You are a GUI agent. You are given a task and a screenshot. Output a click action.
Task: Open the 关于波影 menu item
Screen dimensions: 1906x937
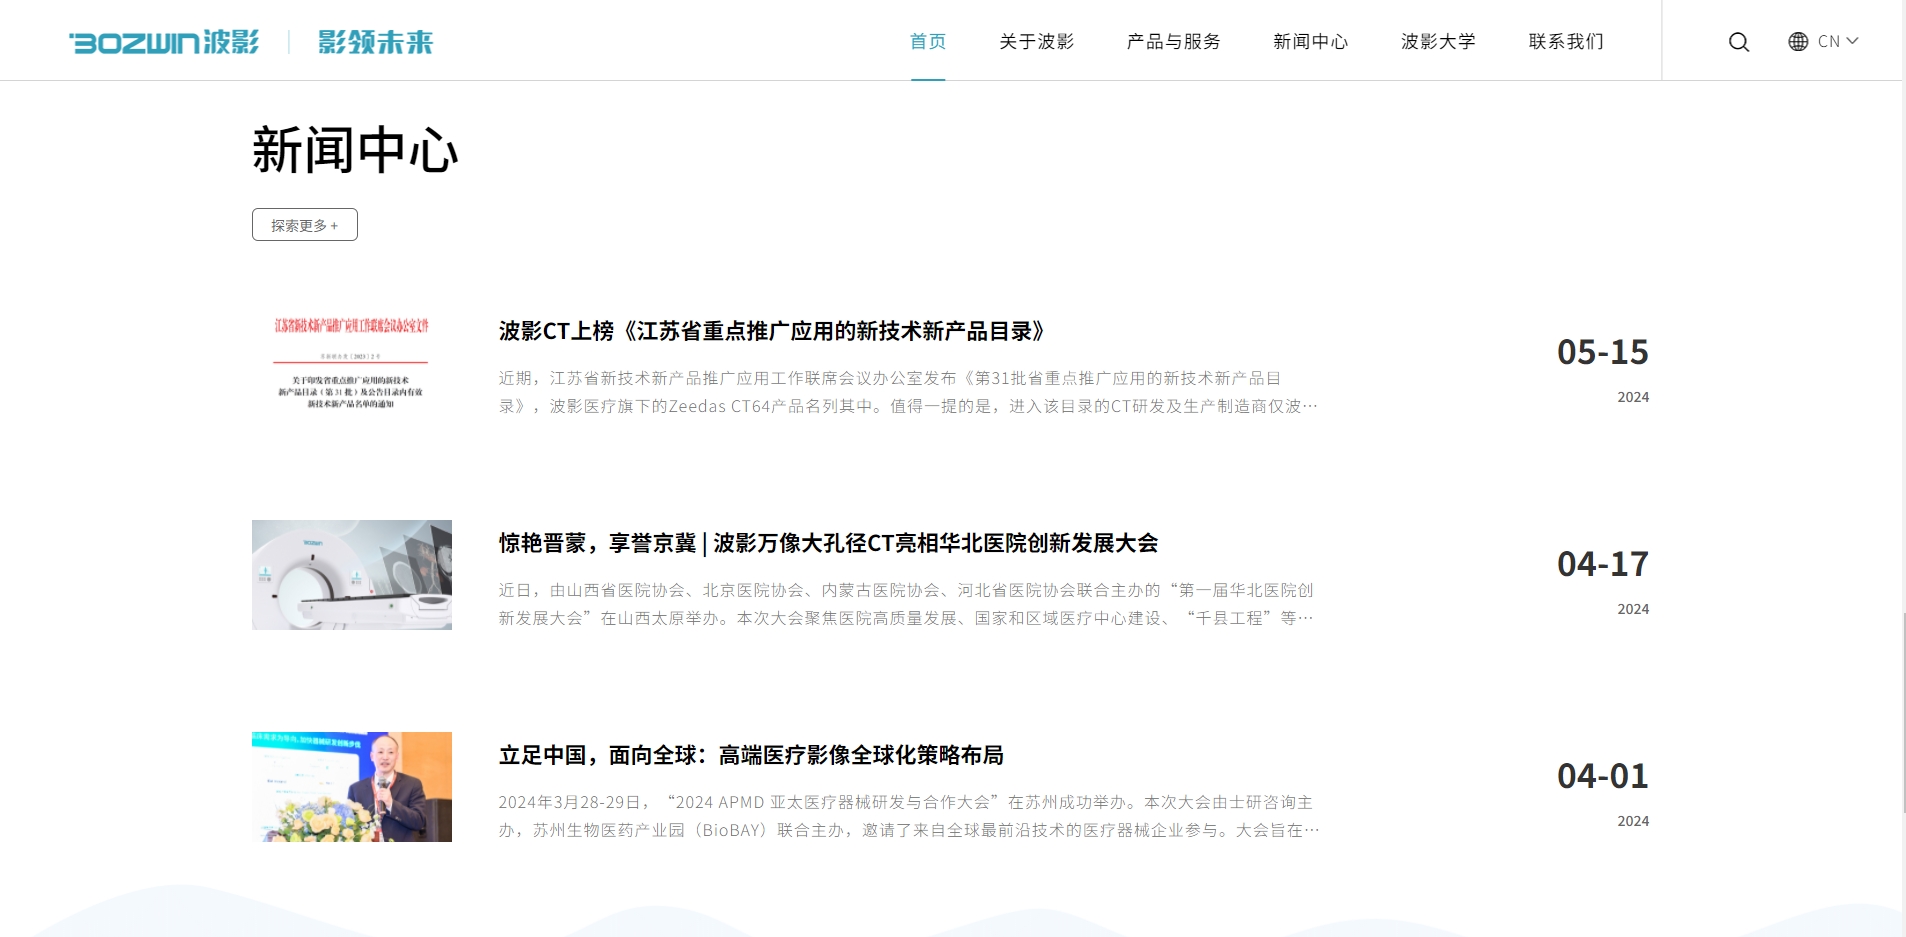tap(1036, 42)
